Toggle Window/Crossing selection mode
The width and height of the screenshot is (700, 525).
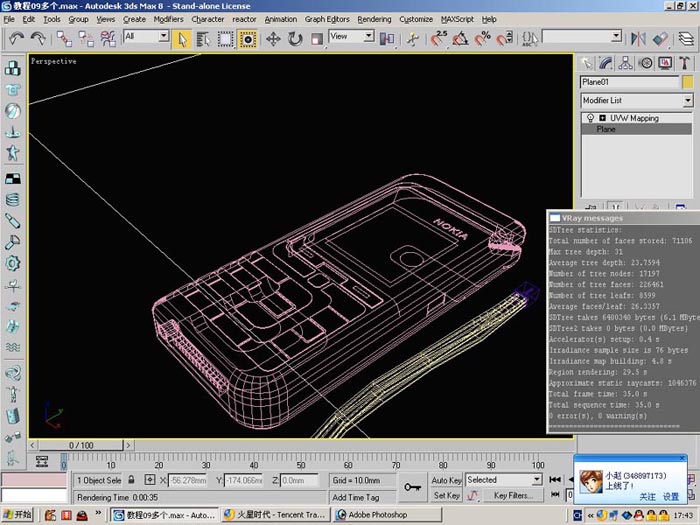(247, 39)
